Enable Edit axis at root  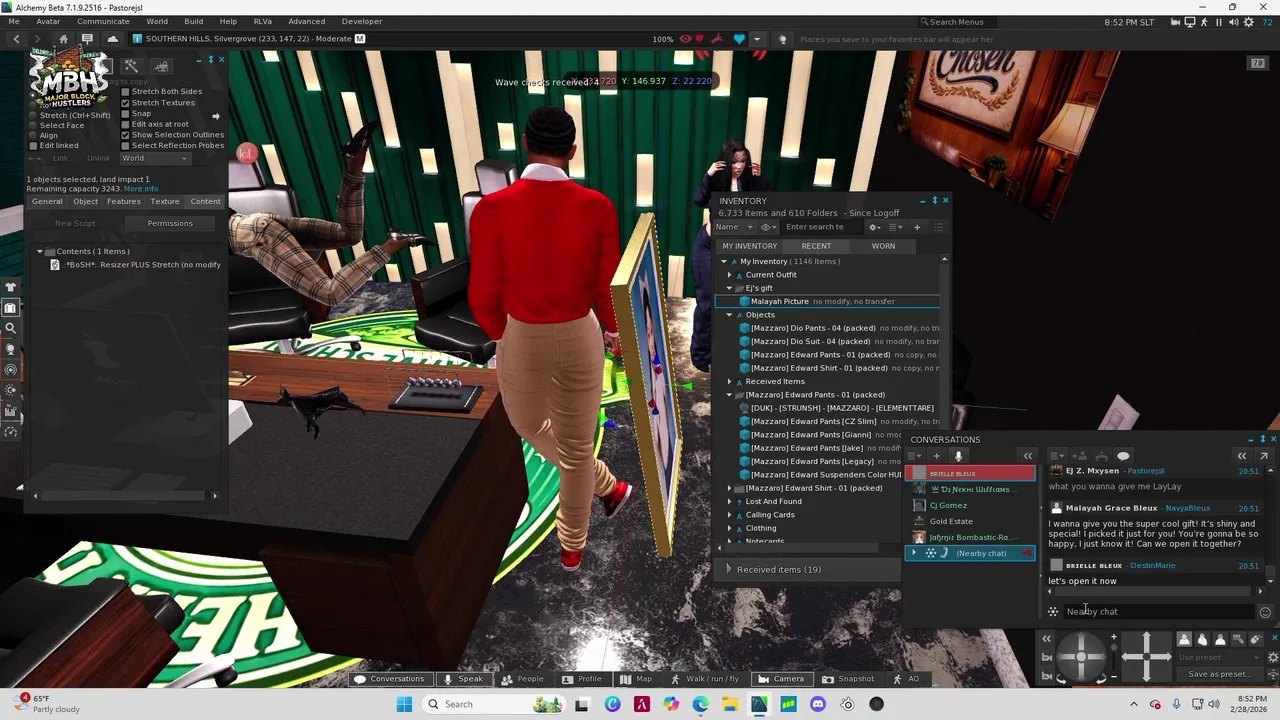tap(125, 124)
